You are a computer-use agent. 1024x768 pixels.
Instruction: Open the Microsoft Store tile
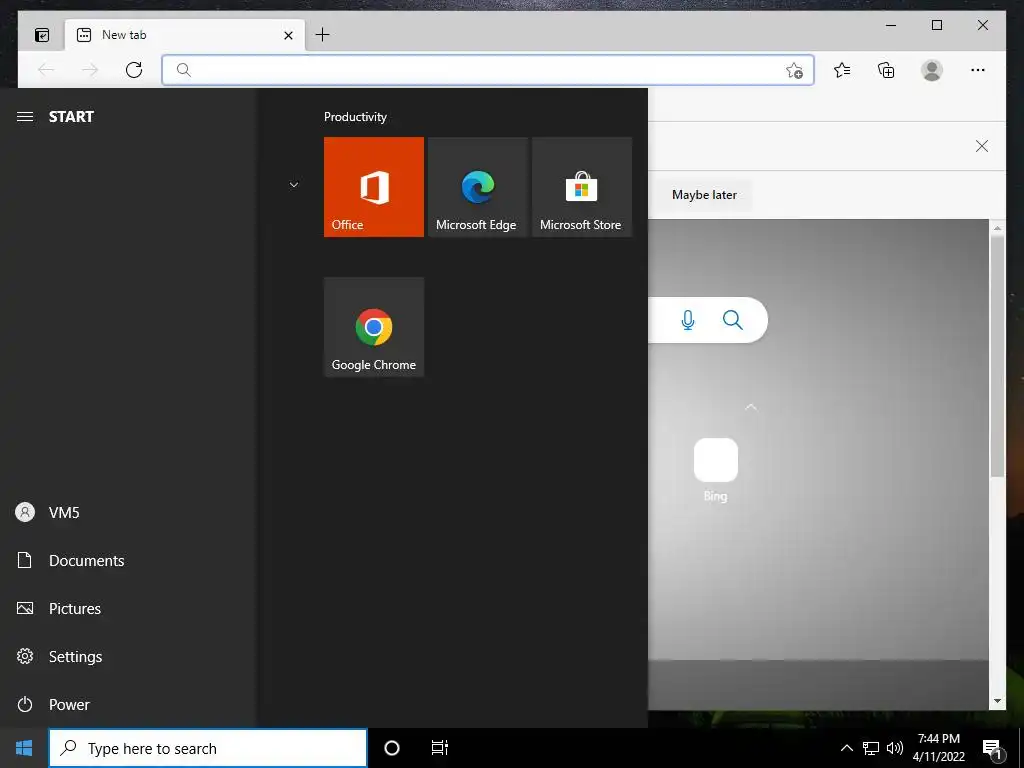[582, 187]
